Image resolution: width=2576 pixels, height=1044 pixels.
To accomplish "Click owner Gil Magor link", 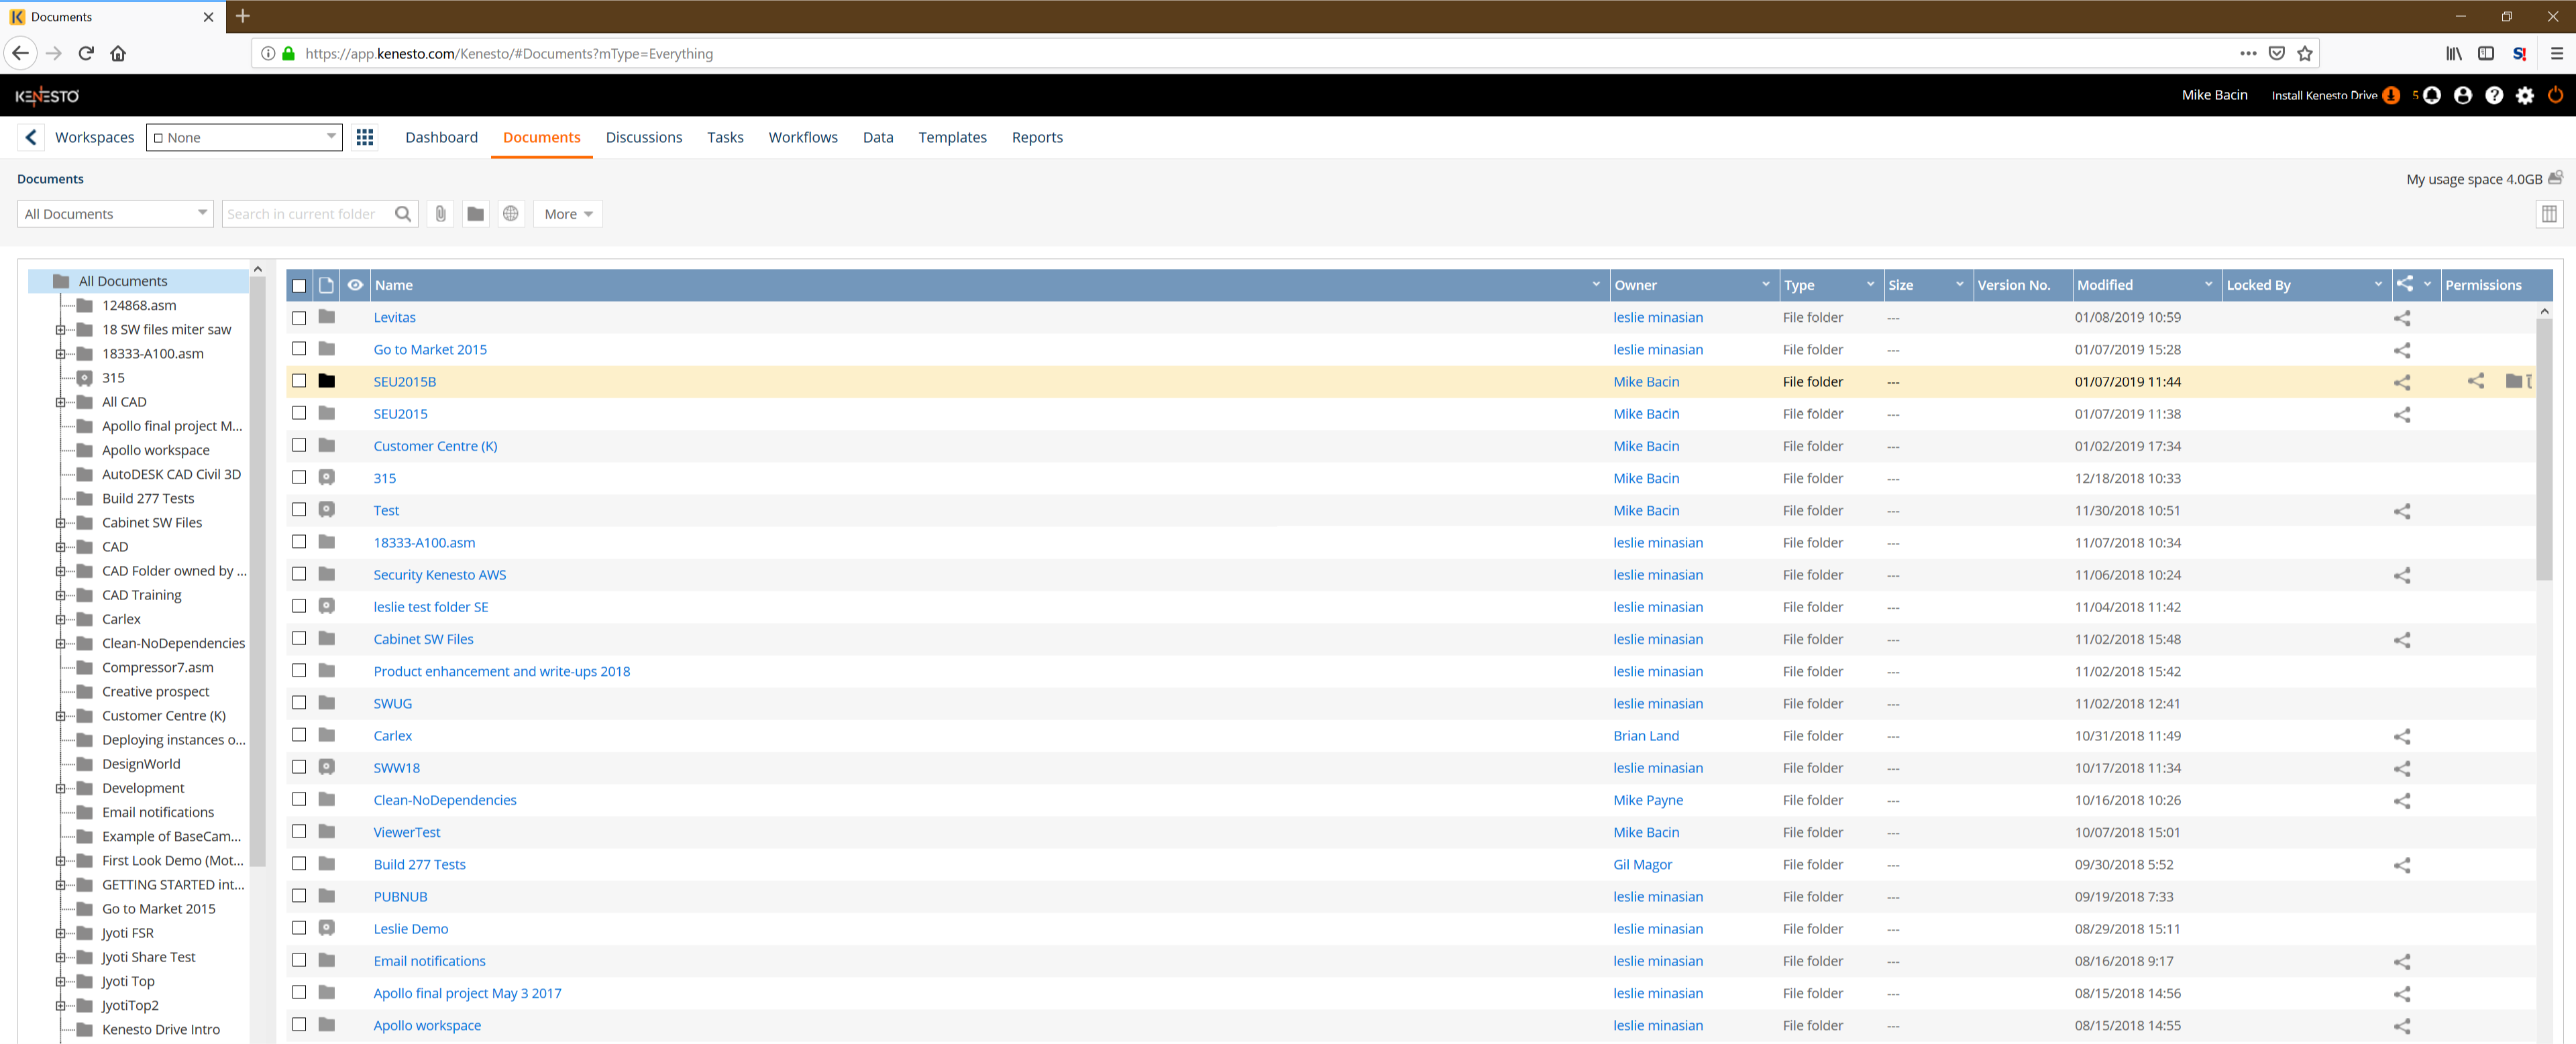I will coord(1642,865).
